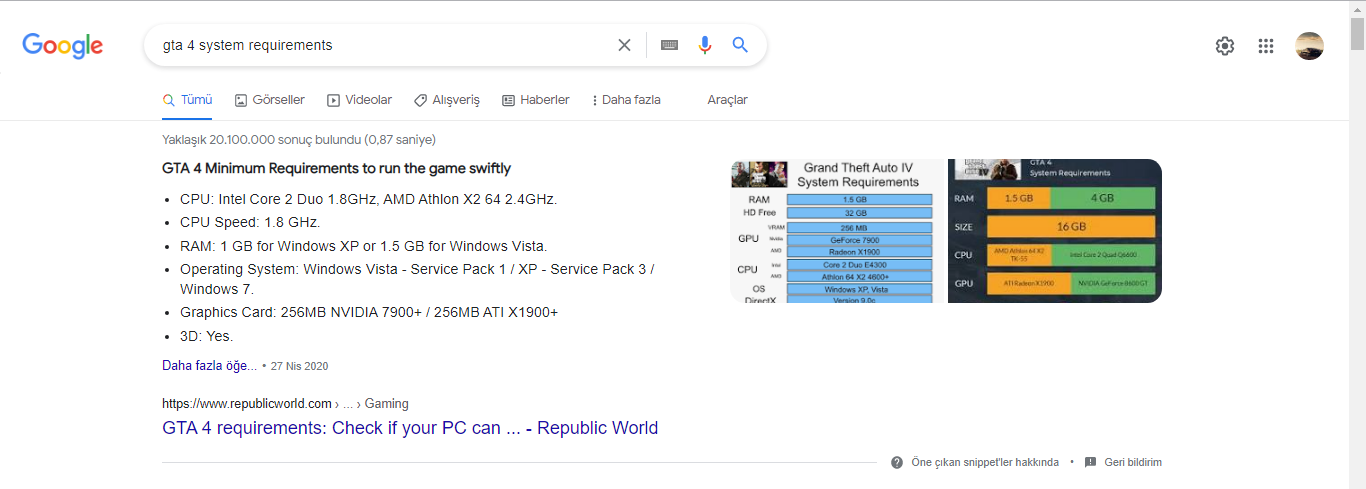This screenshot has width=1366, height=489.
Task: Click the snippet help question icon
Action: pos(897,462)
